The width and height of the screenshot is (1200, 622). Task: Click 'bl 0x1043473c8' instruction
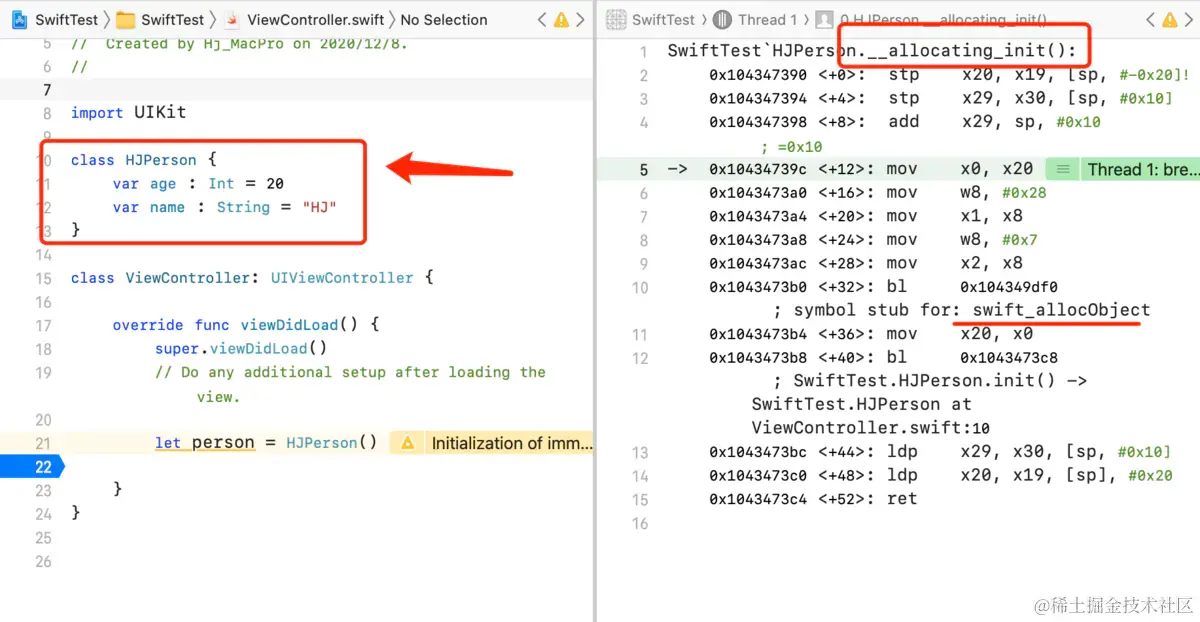tap(973, 358)
